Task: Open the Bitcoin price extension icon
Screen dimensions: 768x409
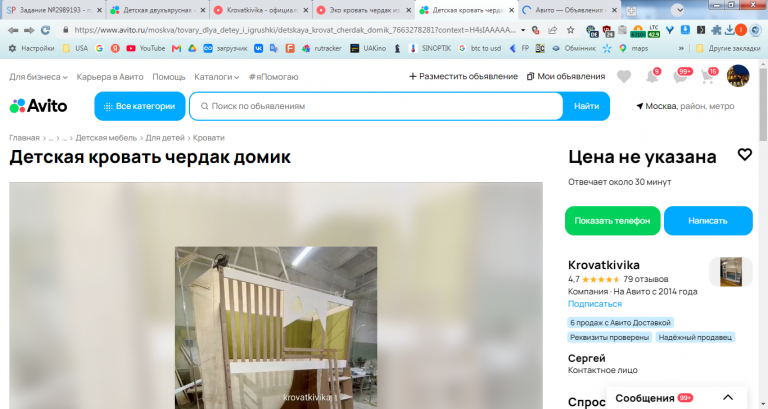Action: click(x=638, y=31)
